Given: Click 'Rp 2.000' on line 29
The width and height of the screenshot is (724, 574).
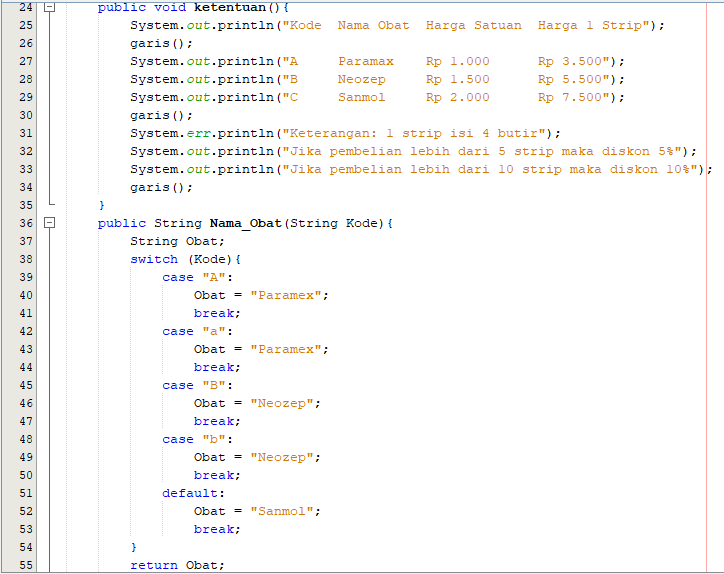Looking at the screenshot, I should [x=458, y=97].
